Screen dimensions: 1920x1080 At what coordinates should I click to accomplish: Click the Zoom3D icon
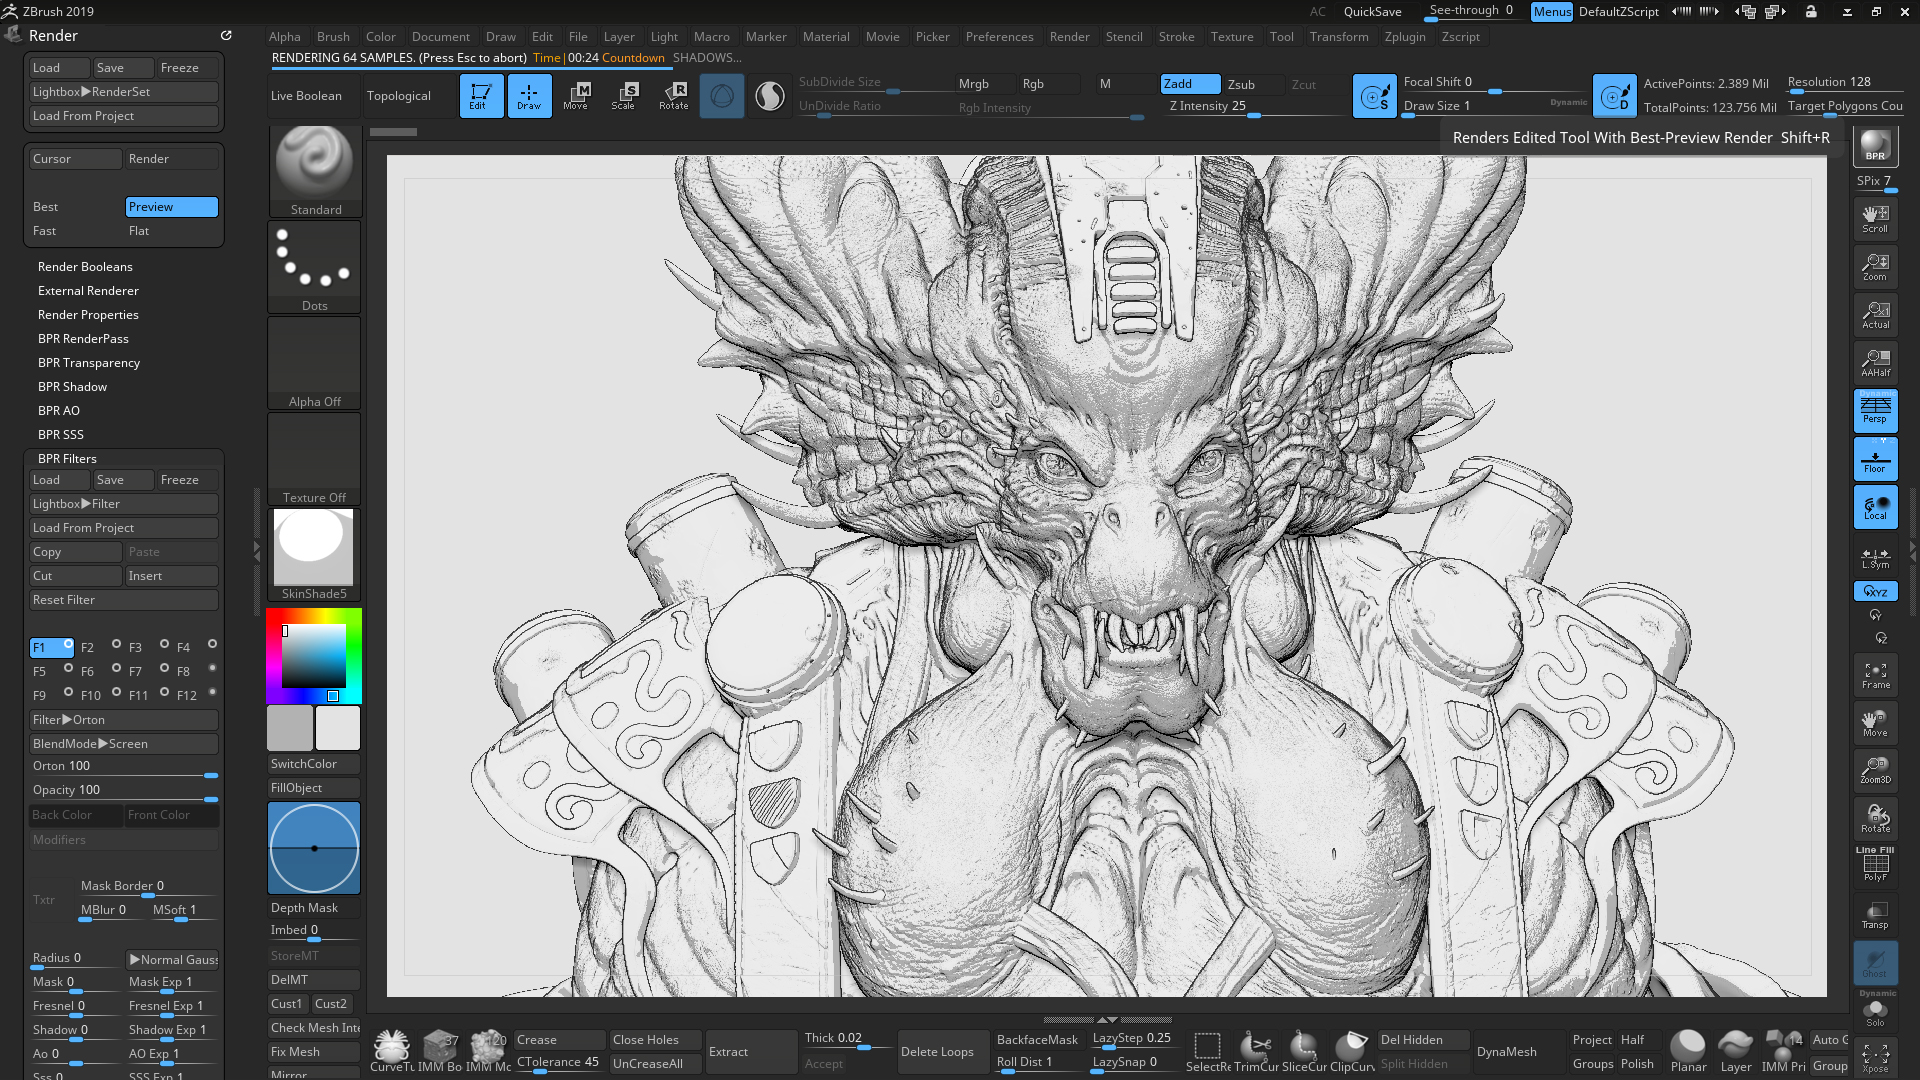click(1875, 771)
